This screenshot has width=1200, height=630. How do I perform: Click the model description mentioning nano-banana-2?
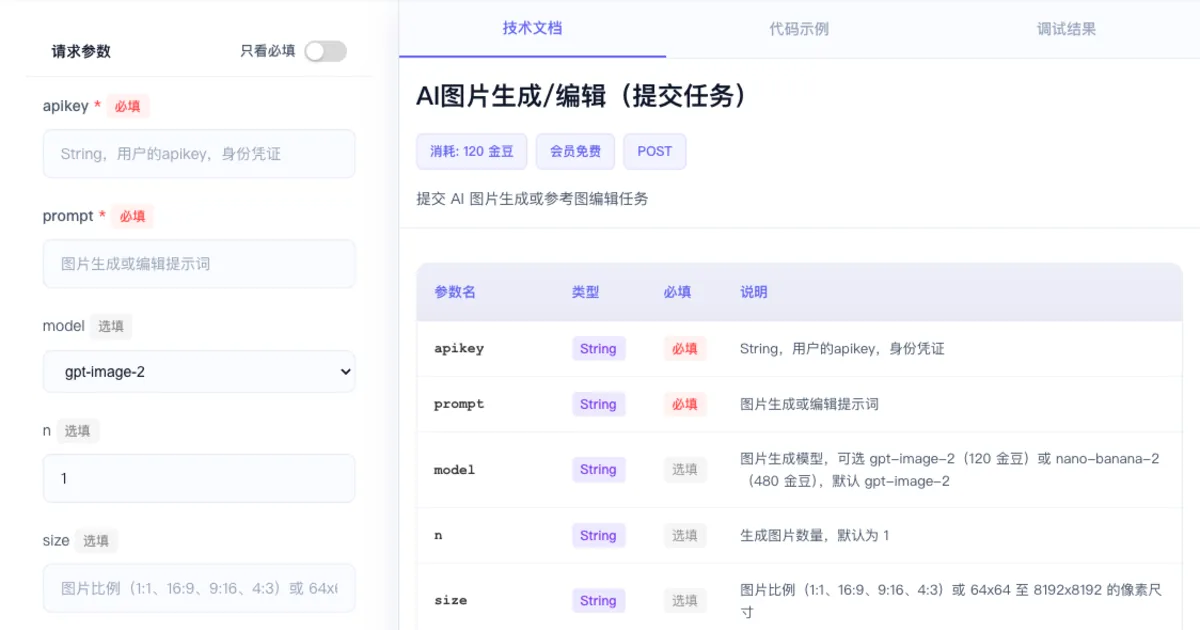click(950, 469)
